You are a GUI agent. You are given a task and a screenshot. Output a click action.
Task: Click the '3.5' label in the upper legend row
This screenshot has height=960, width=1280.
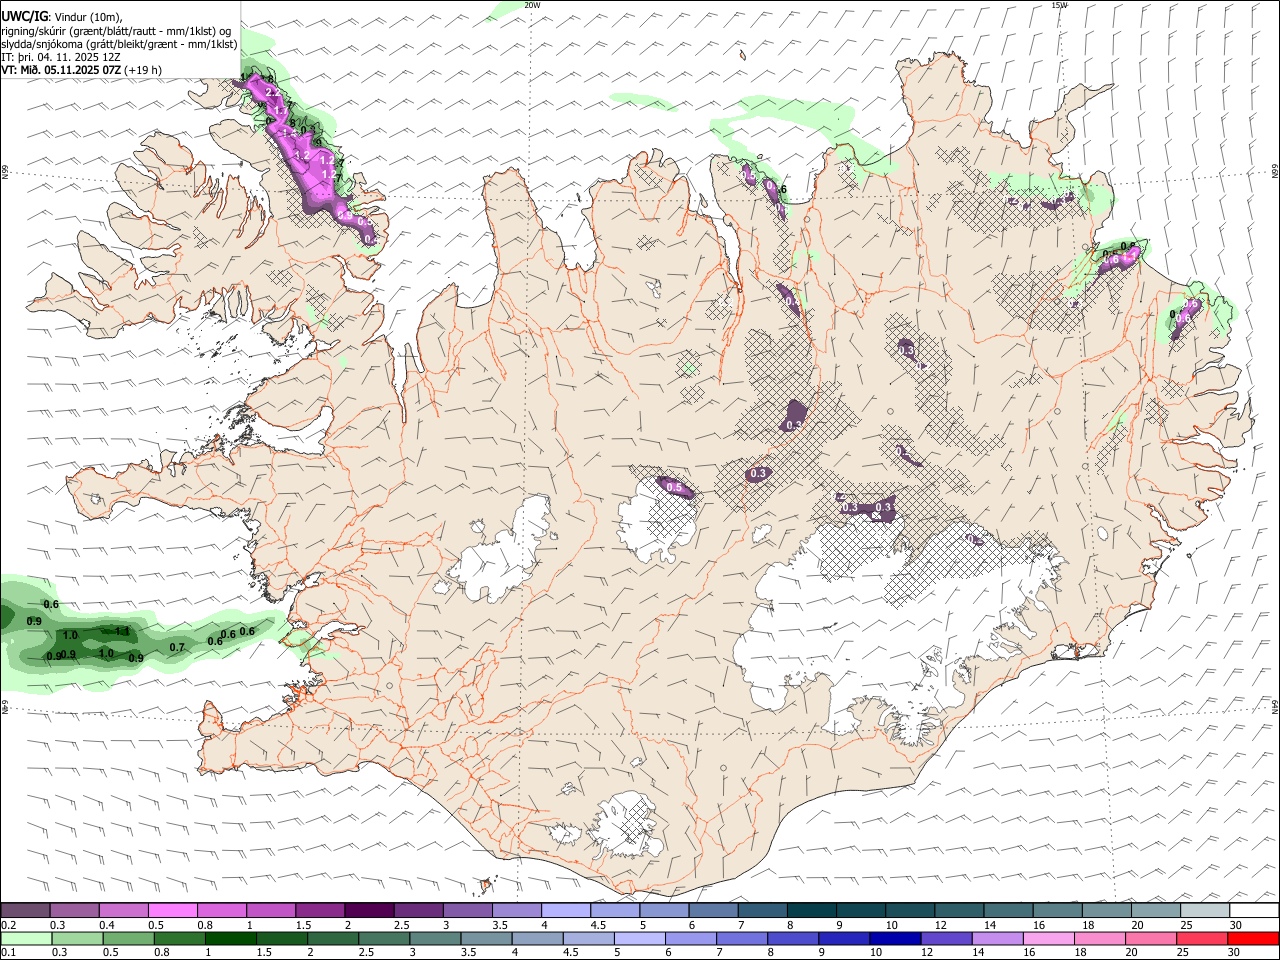click(499, 925)
